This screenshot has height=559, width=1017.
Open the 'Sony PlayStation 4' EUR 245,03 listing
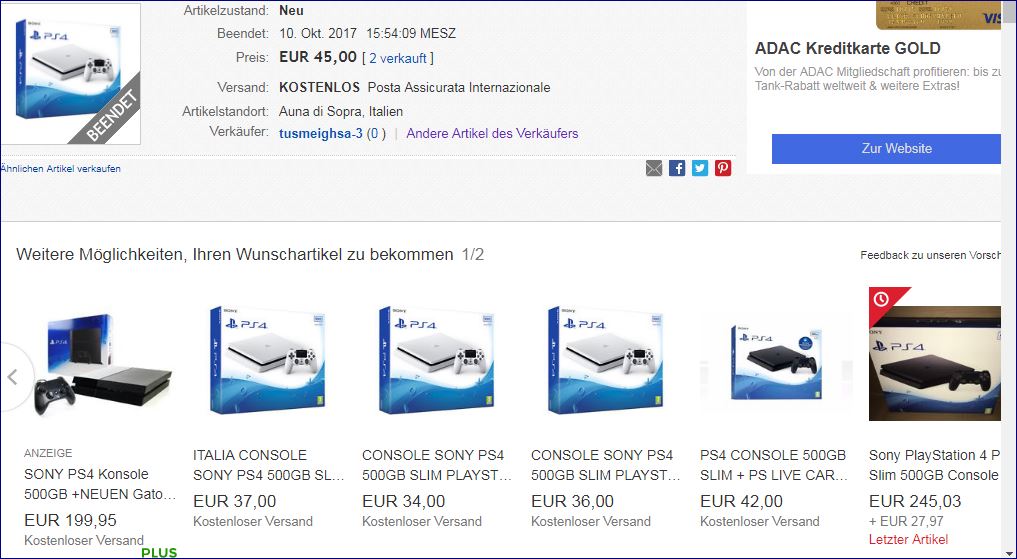[934, 465]
